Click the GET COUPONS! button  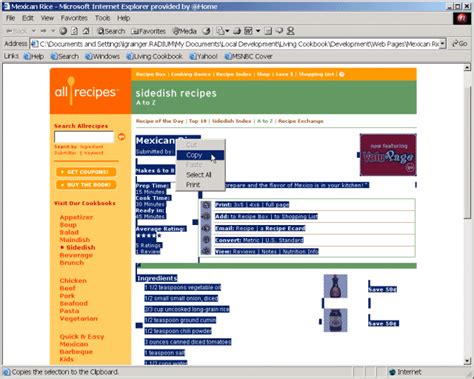tap(86, 172)
